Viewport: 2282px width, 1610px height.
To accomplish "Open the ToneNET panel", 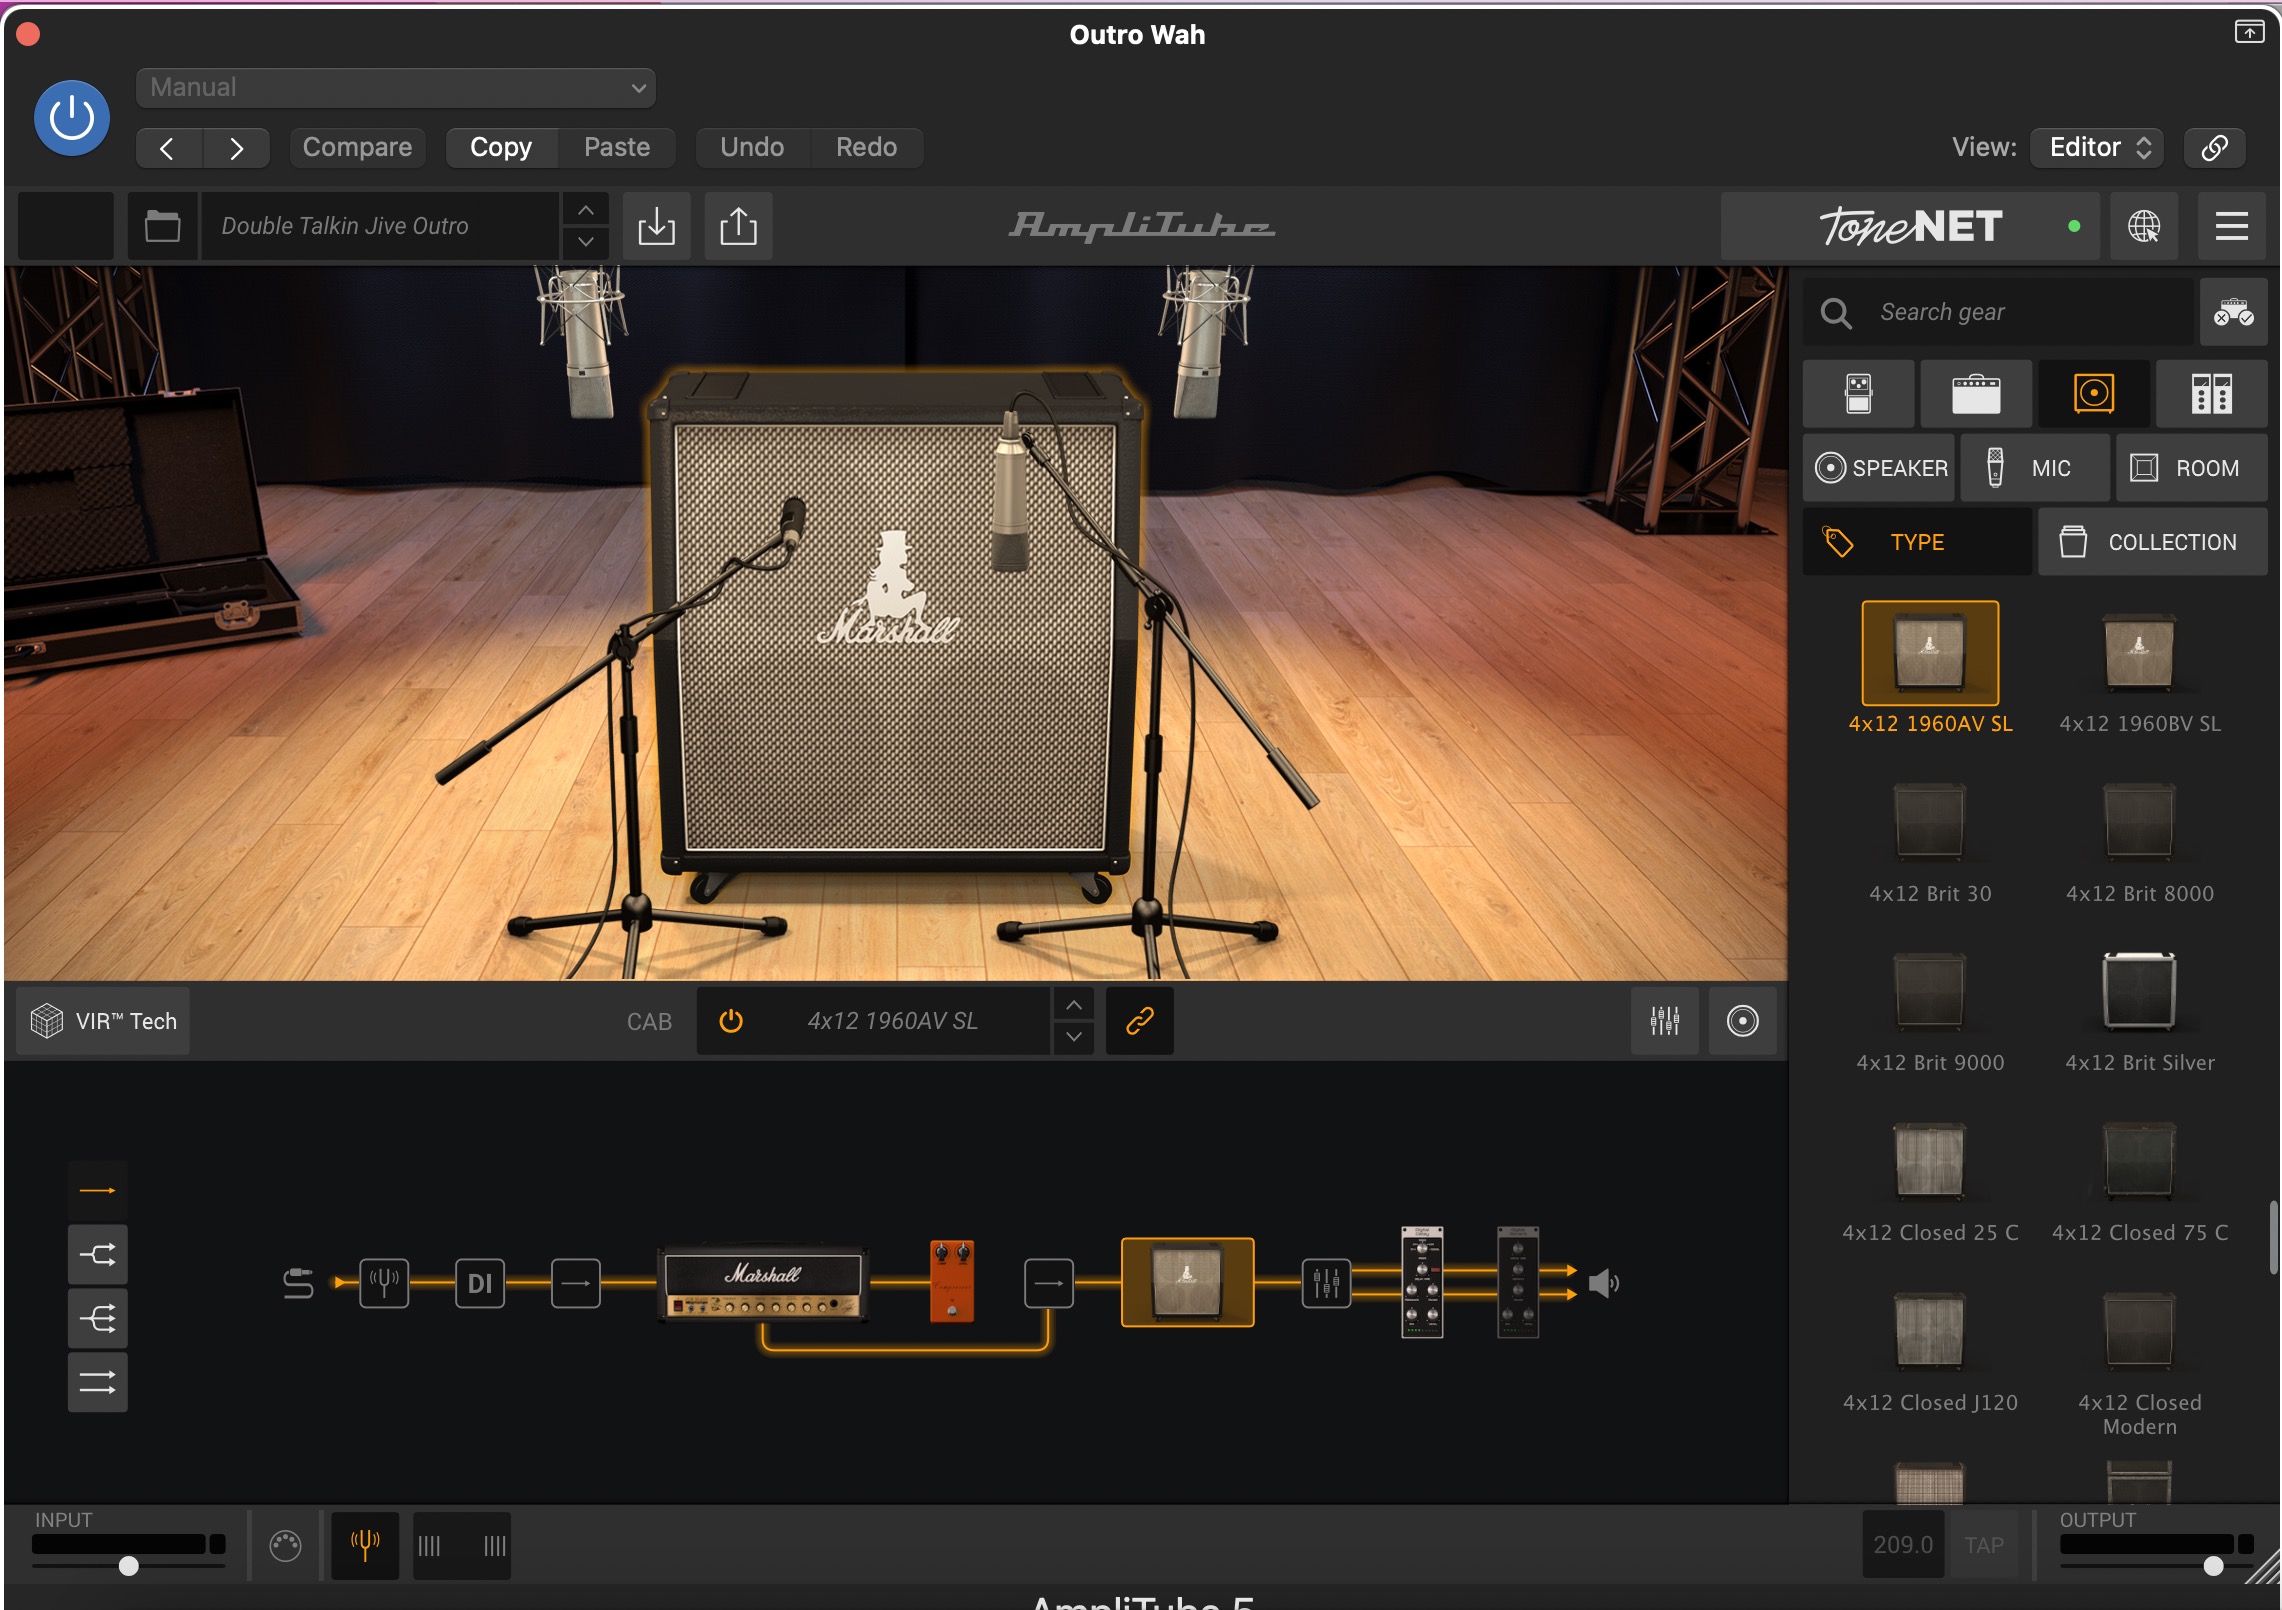I will pyautogui.click(x=1910, y=226).
